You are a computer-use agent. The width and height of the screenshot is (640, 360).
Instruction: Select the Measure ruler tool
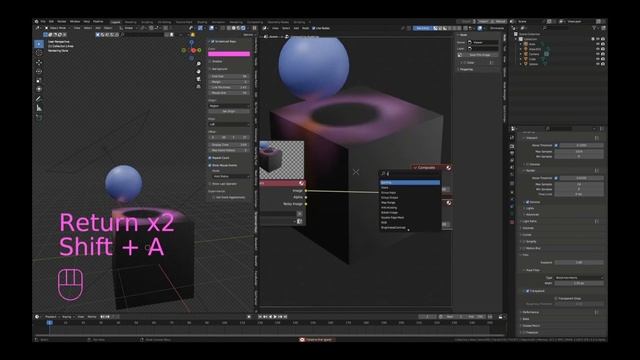[39, 108]
